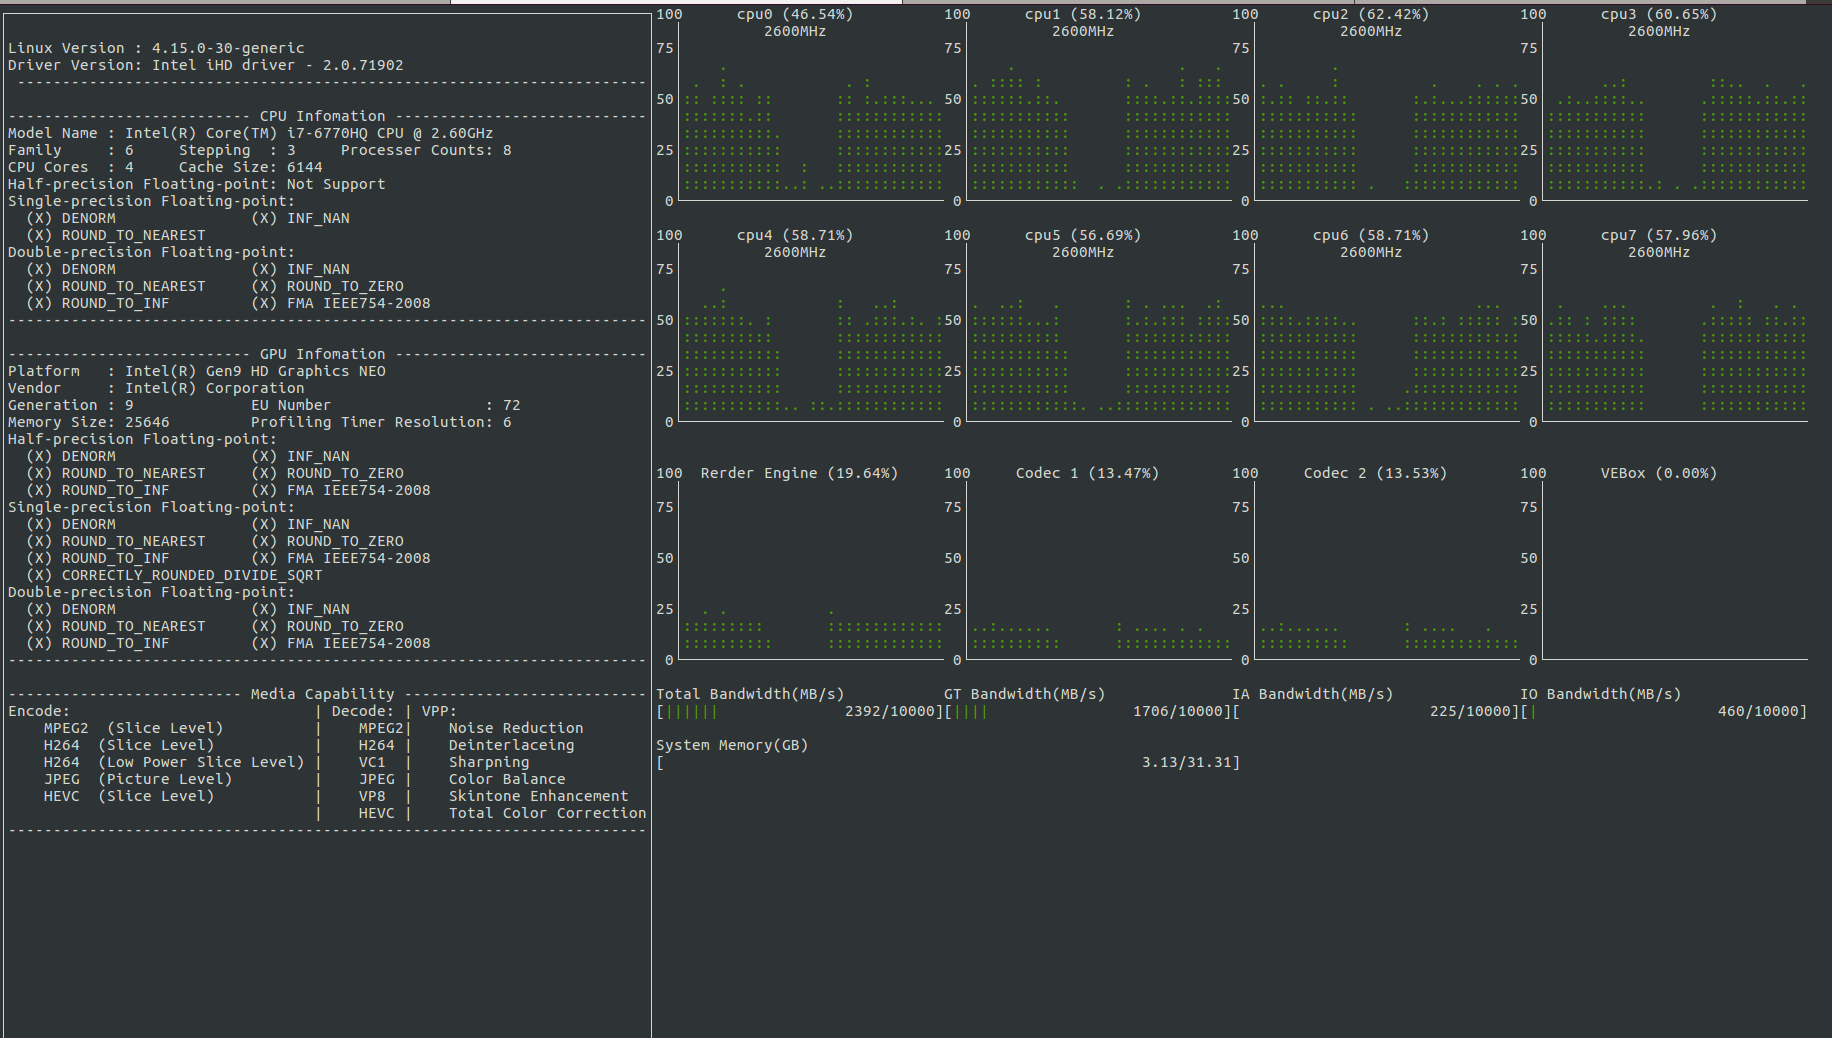Click the 'cpu1 (58.12%)' graph title
Screen dimensions: 1832x1038
1083,14
